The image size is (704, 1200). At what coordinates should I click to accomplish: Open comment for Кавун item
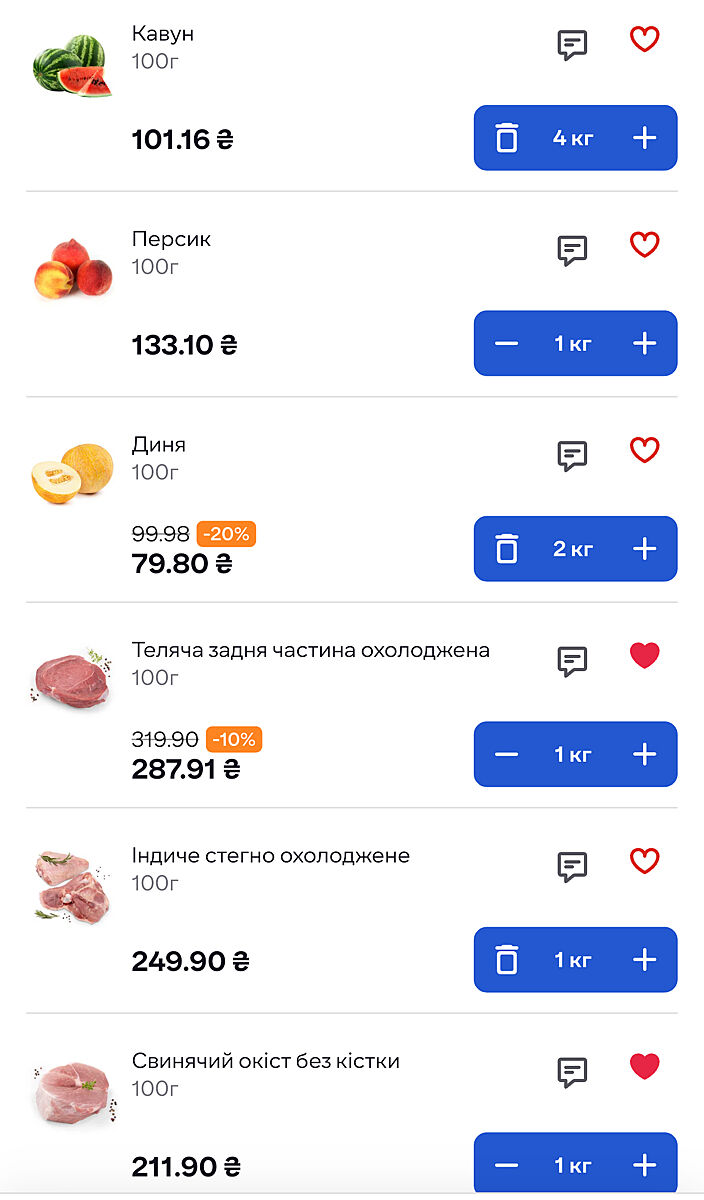(x=572, y=45)
